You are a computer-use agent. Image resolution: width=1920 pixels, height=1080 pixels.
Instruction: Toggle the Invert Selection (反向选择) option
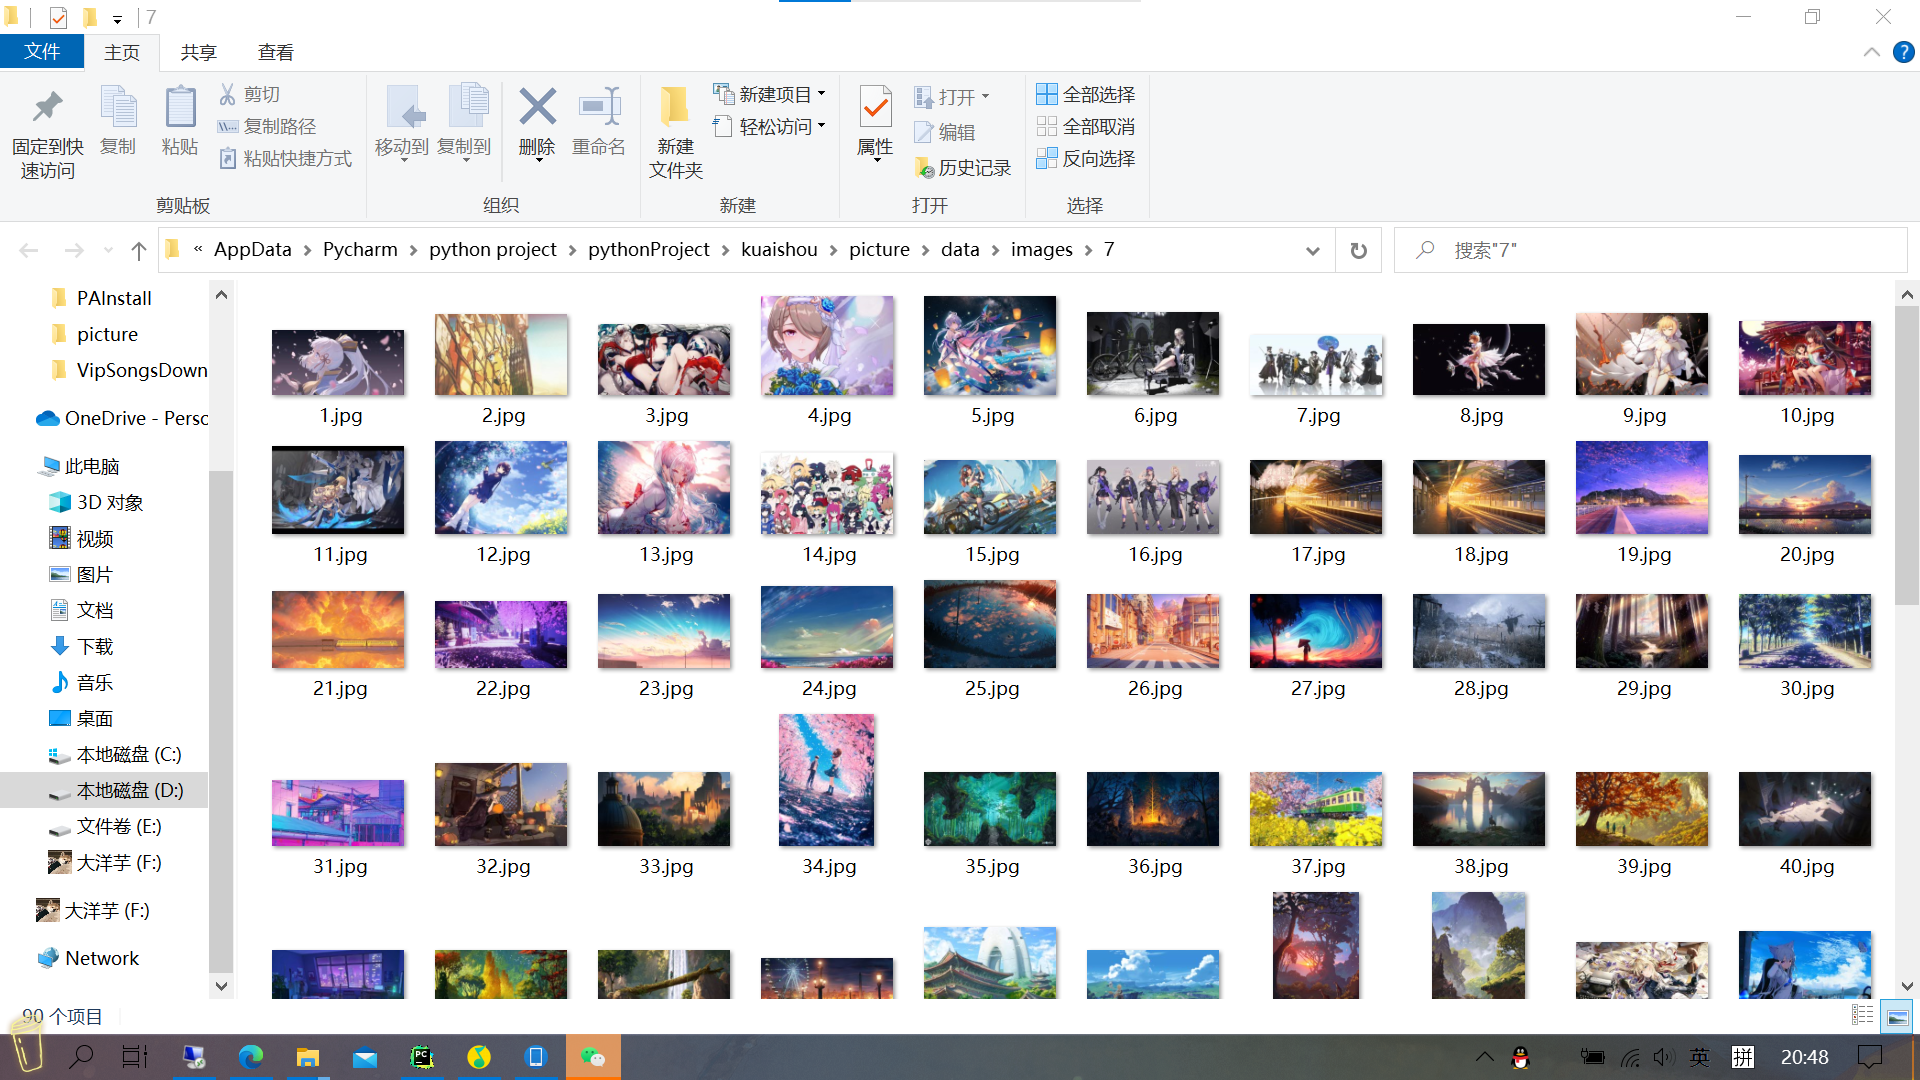point(1086,158)
